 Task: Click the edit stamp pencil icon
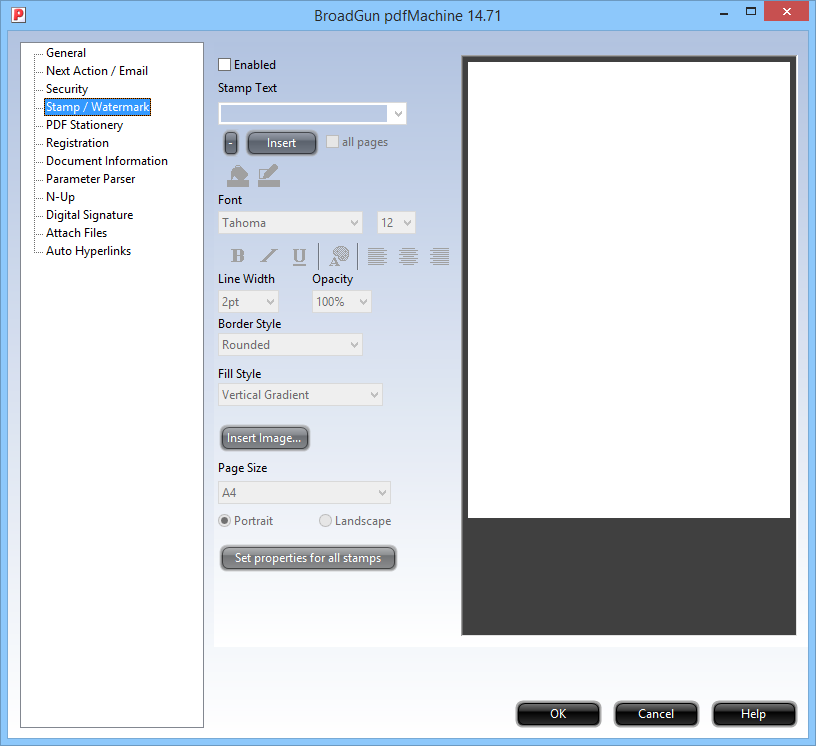[269, 176]
